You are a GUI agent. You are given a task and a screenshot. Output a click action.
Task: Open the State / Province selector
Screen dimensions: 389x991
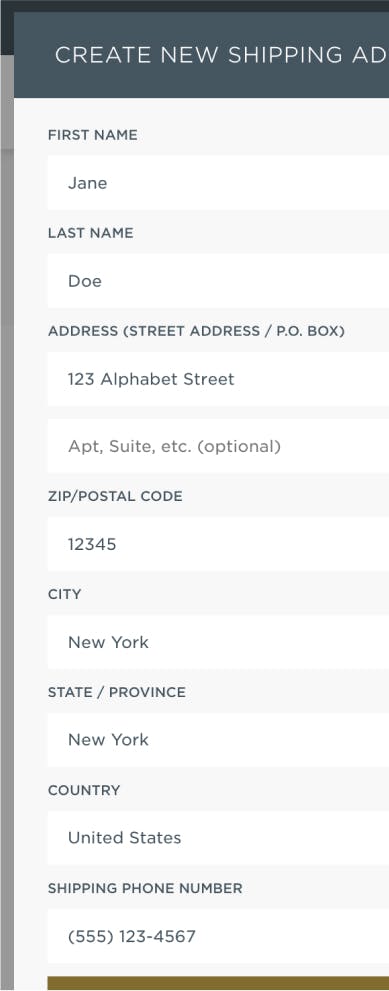click(x=218, y=740)
